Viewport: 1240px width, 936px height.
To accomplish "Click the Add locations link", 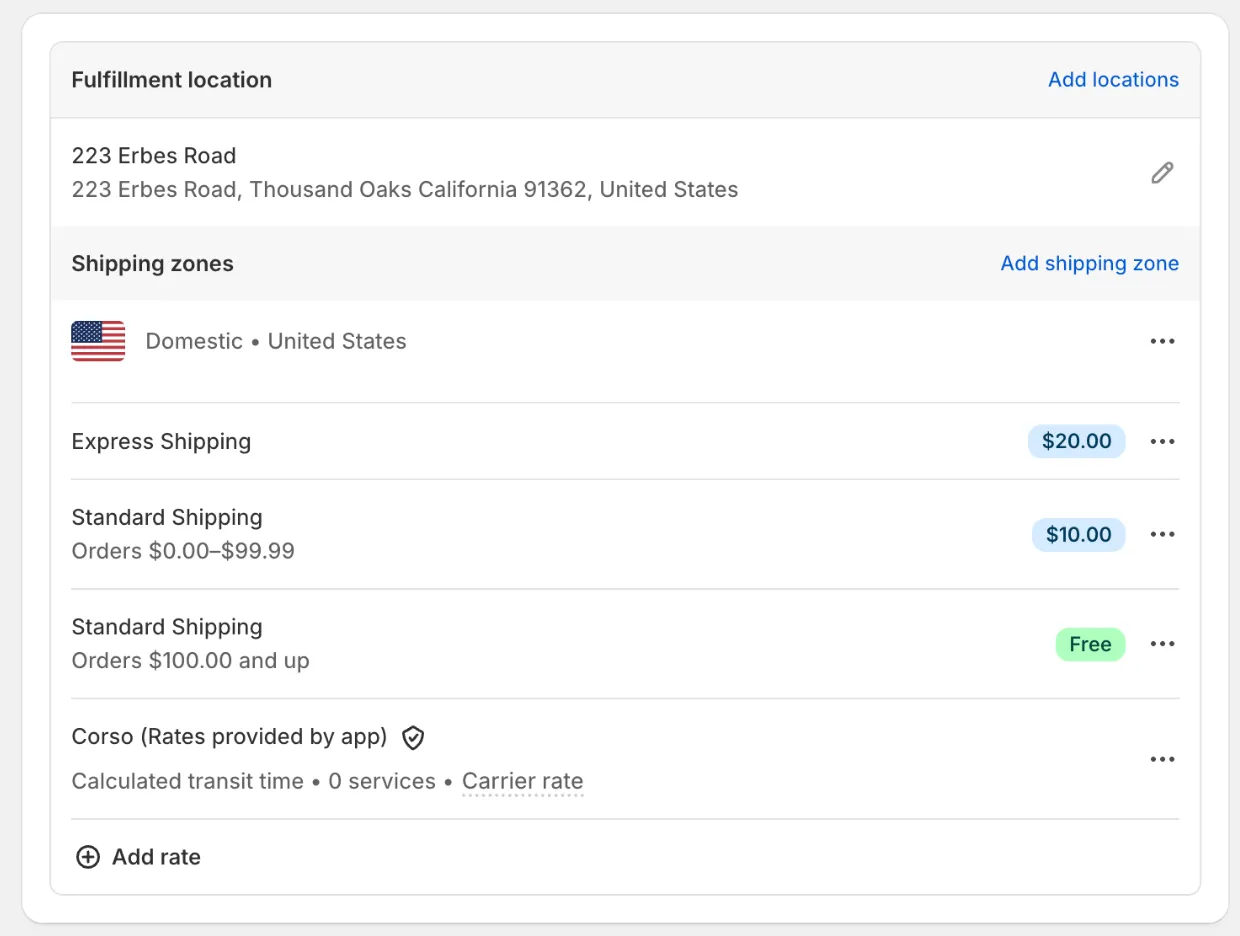I will (x=1113, y=80).
